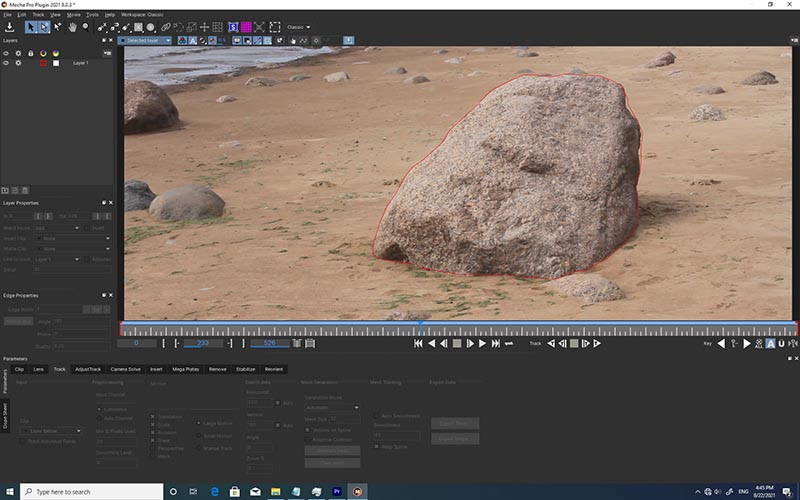Click the Layer 1 white matte color swatch
Image resolution: width=800 pixels, height=500 pixels.
coord(56,63)
